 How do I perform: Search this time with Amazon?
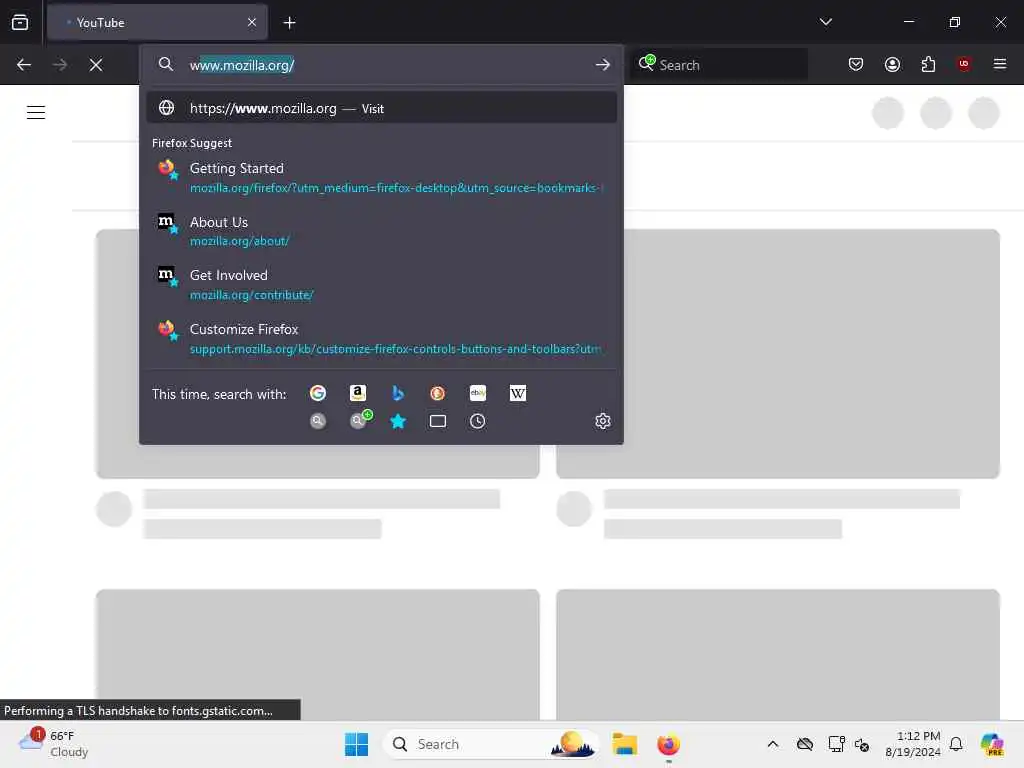(x=358, y=393)
